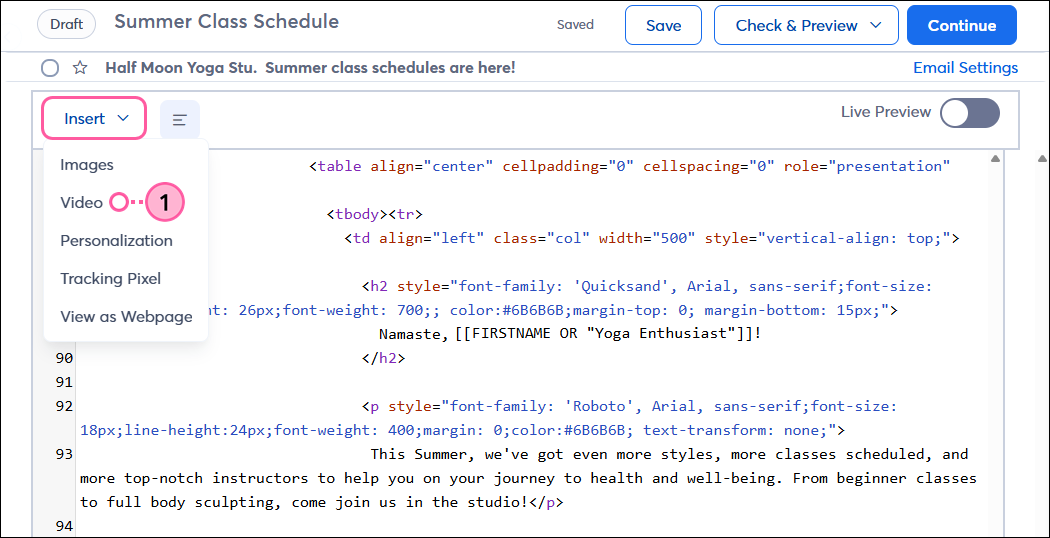Viewport: 1050px width, 538px height.
Task: Select Personalization menu entry
Action: click(117, 241)
